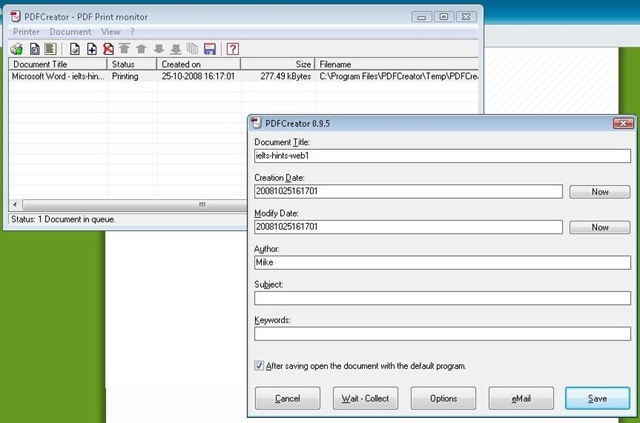Minimize the PDF Print monitor window
This screenshot has height=423, width=640.
pos(422,17)
